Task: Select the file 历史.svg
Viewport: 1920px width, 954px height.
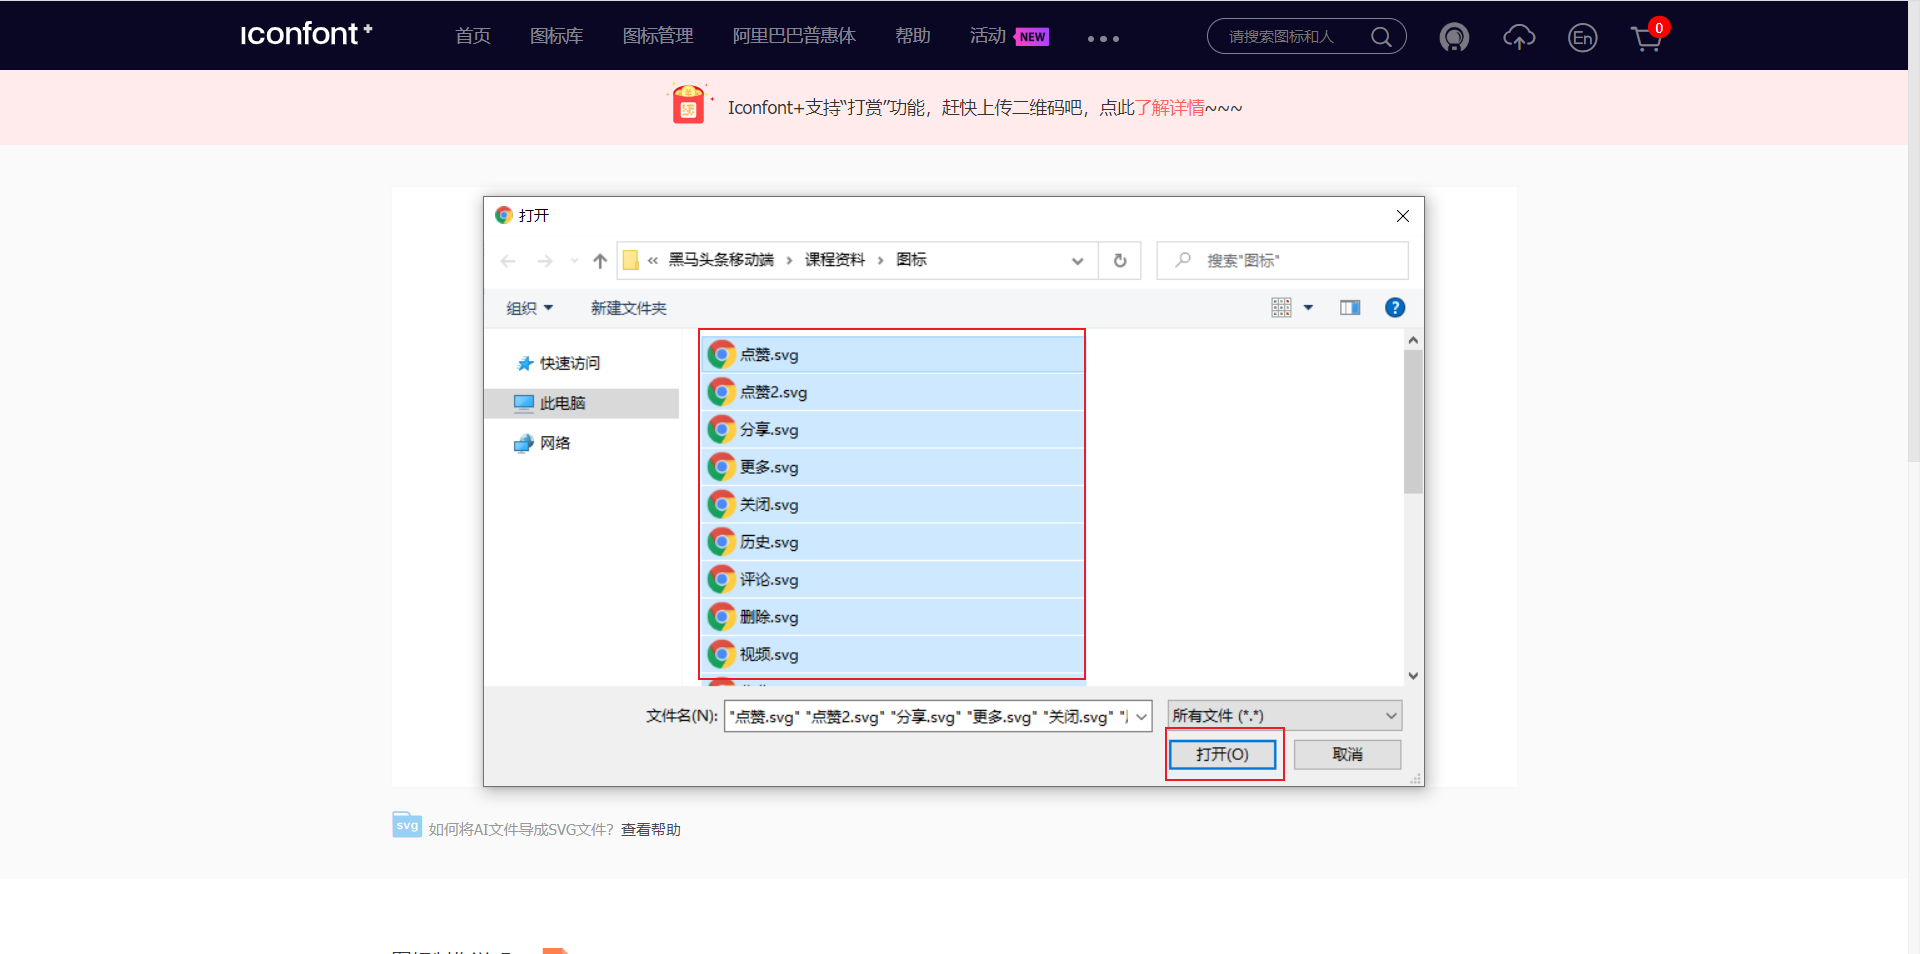Action: 893,542
